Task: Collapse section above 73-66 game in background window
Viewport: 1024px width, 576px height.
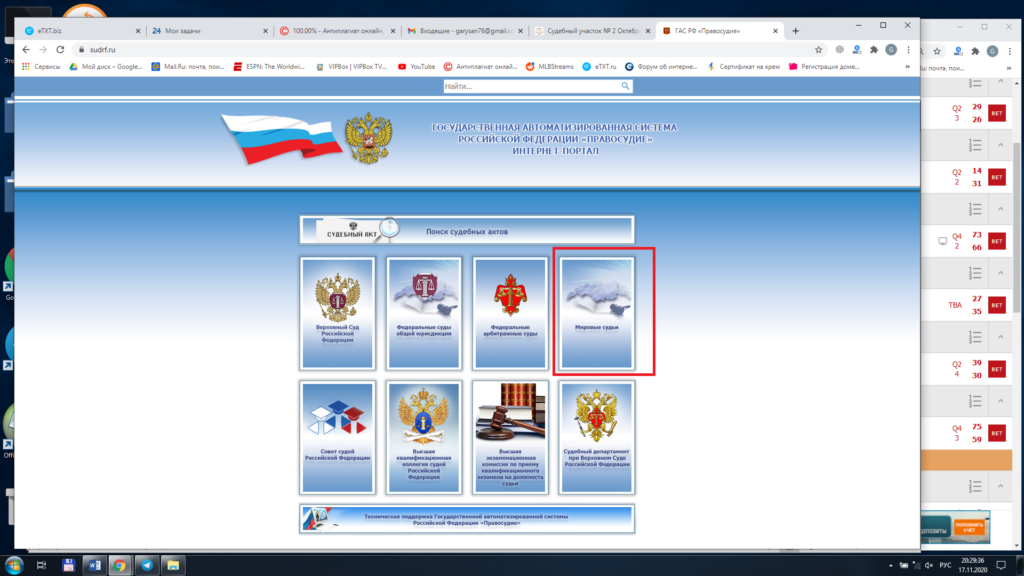Action: (x=1000, y=208)
